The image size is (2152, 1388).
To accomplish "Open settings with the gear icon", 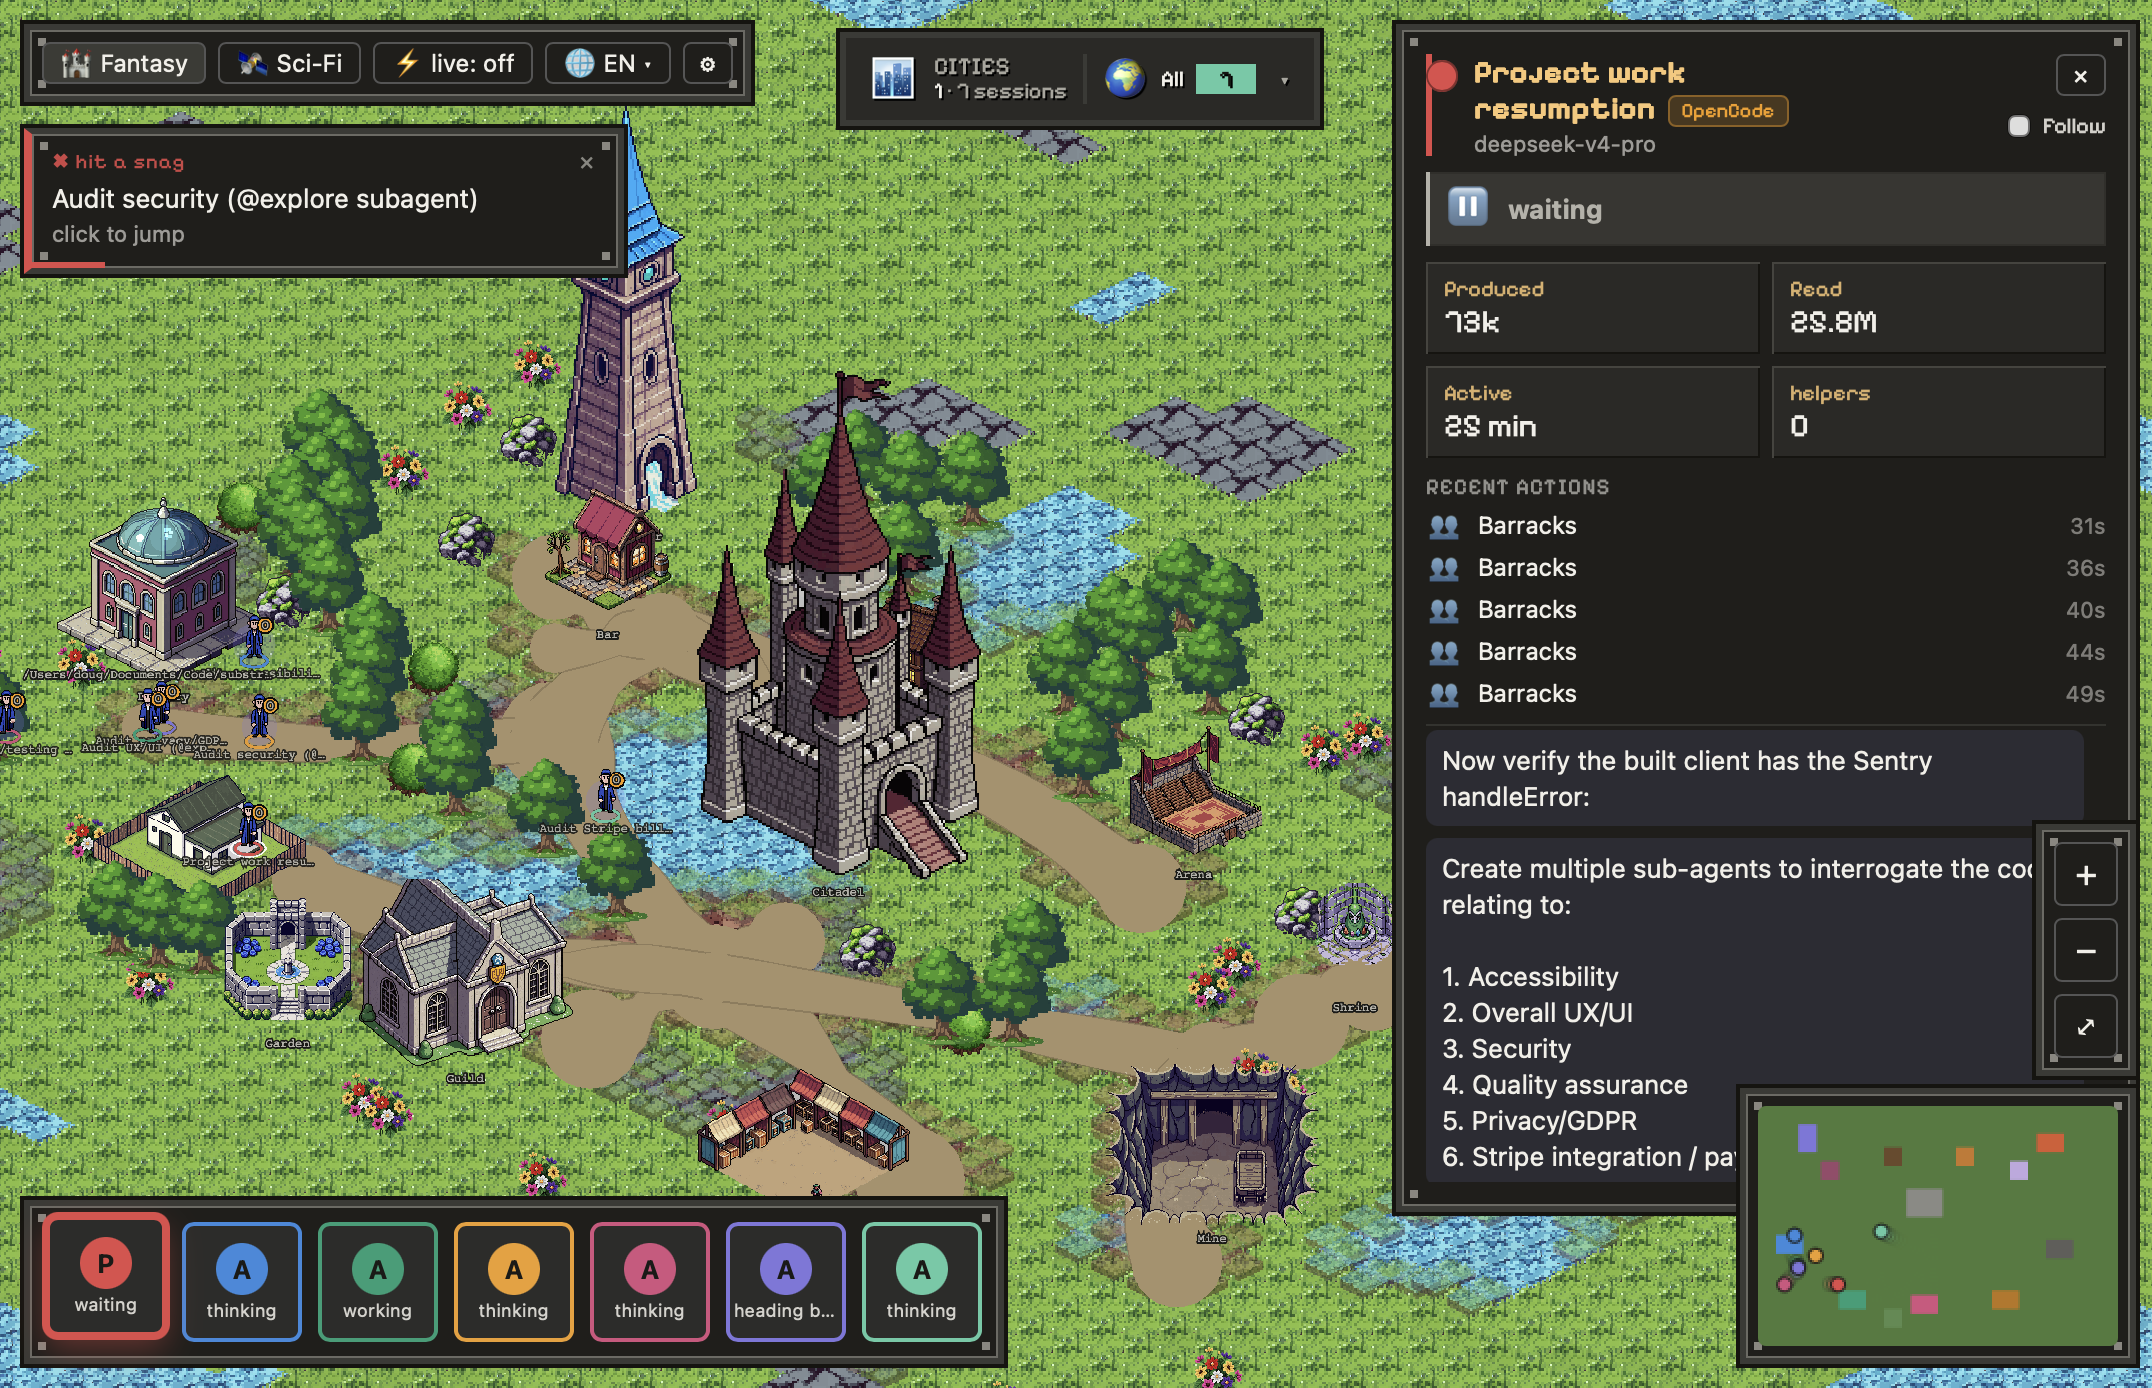I will click(x=708, y=64).
